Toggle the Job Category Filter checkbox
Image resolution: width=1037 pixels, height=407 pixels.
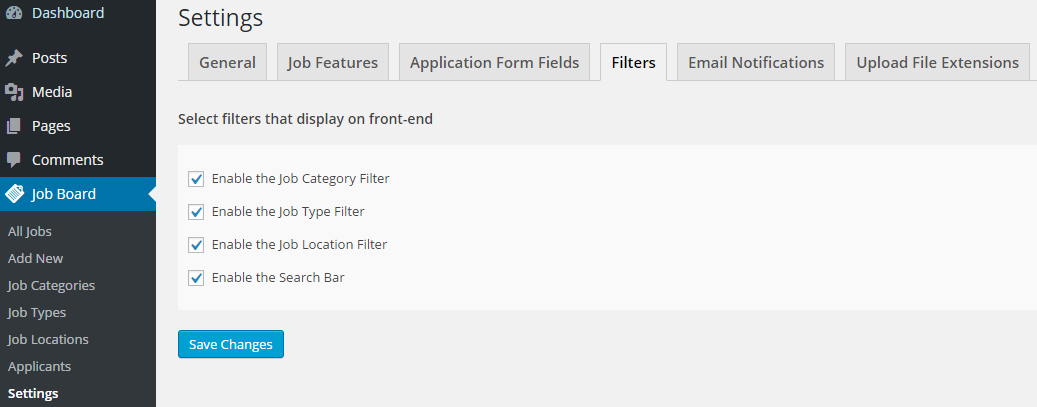coord(196,179)
